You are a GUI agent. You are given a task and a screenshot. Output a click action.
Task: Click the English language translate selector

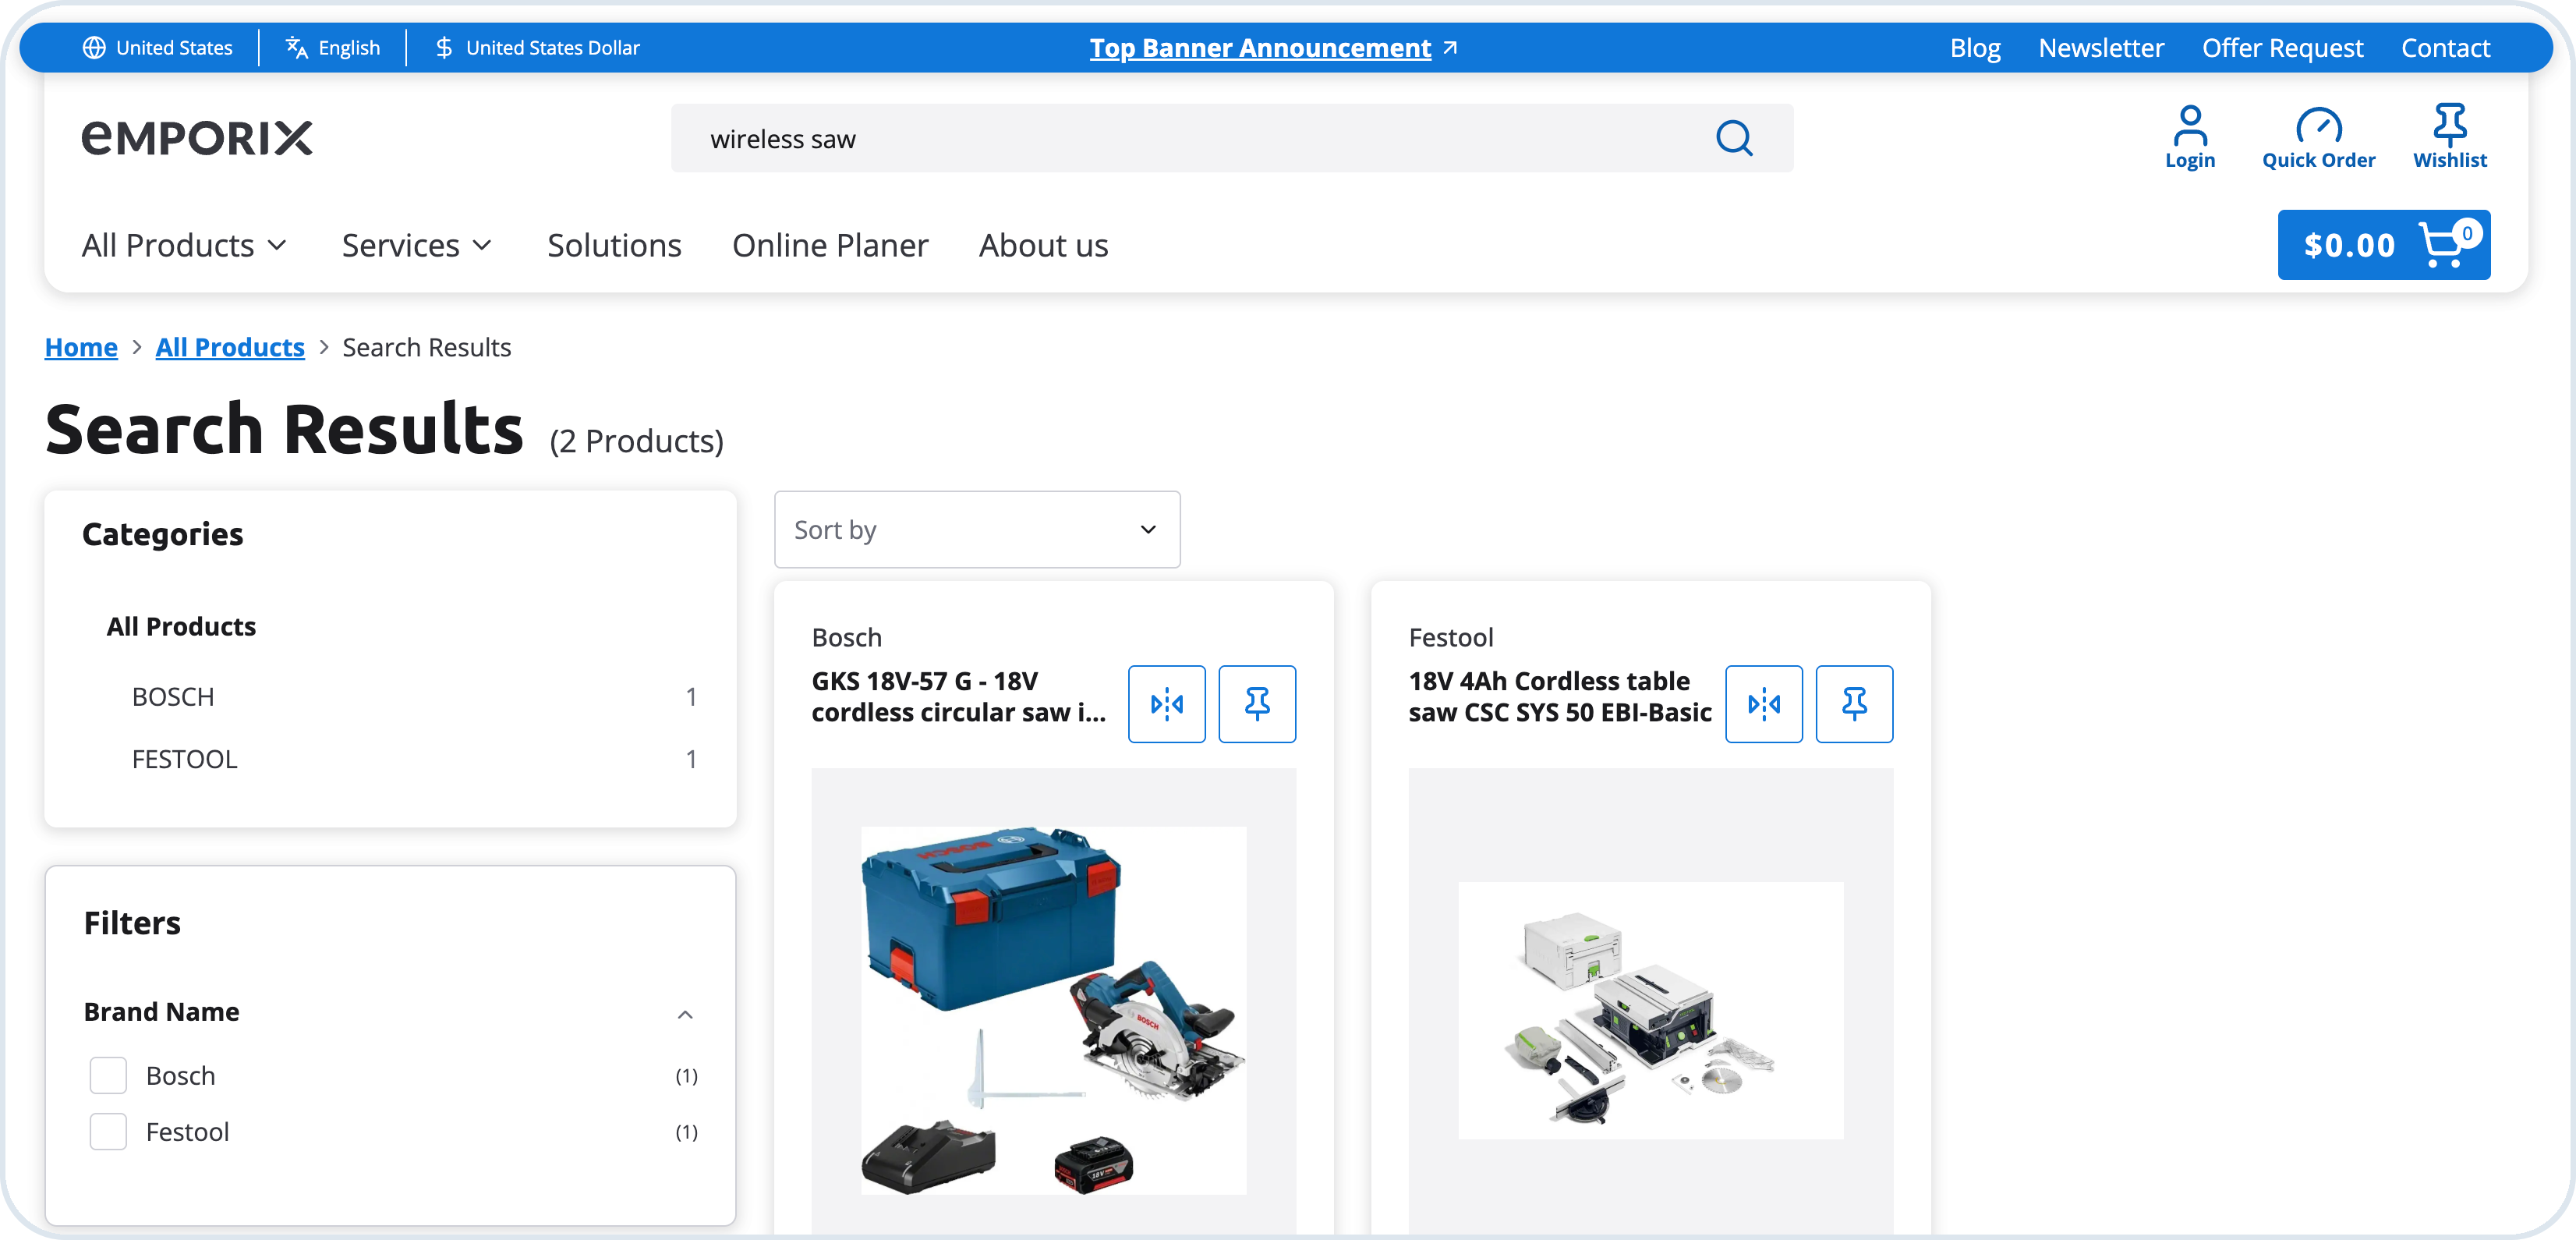coord(333,48)
